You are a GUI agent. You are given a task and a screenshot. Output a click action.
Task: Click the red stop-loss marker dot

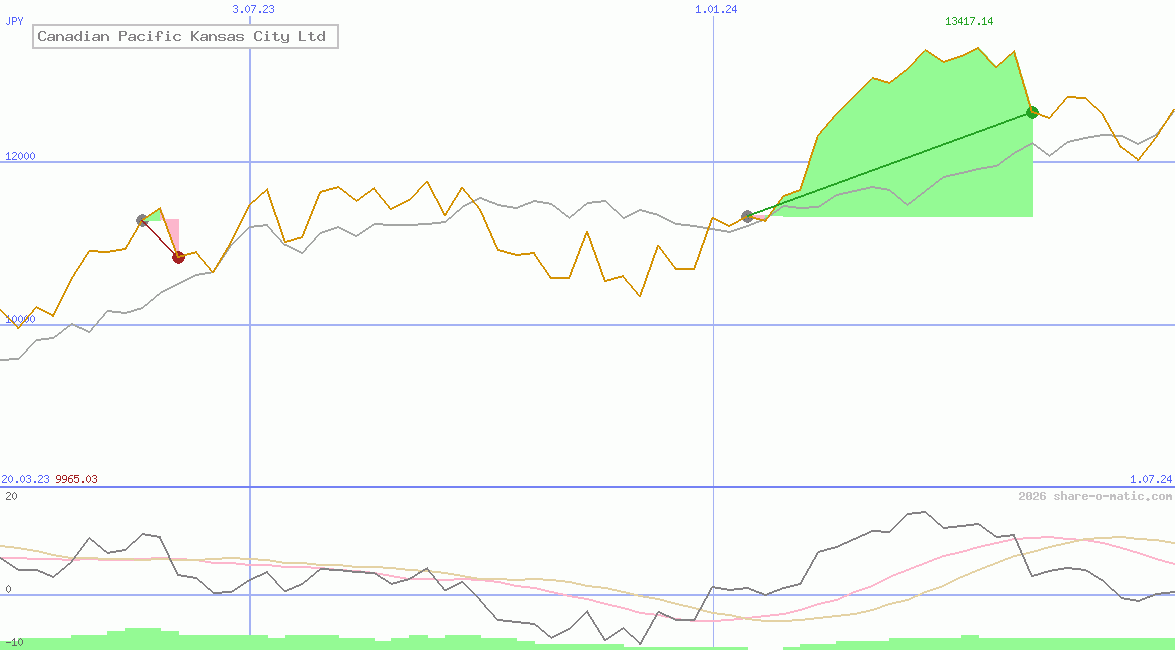pyautogui.click(x=178, y=257)
